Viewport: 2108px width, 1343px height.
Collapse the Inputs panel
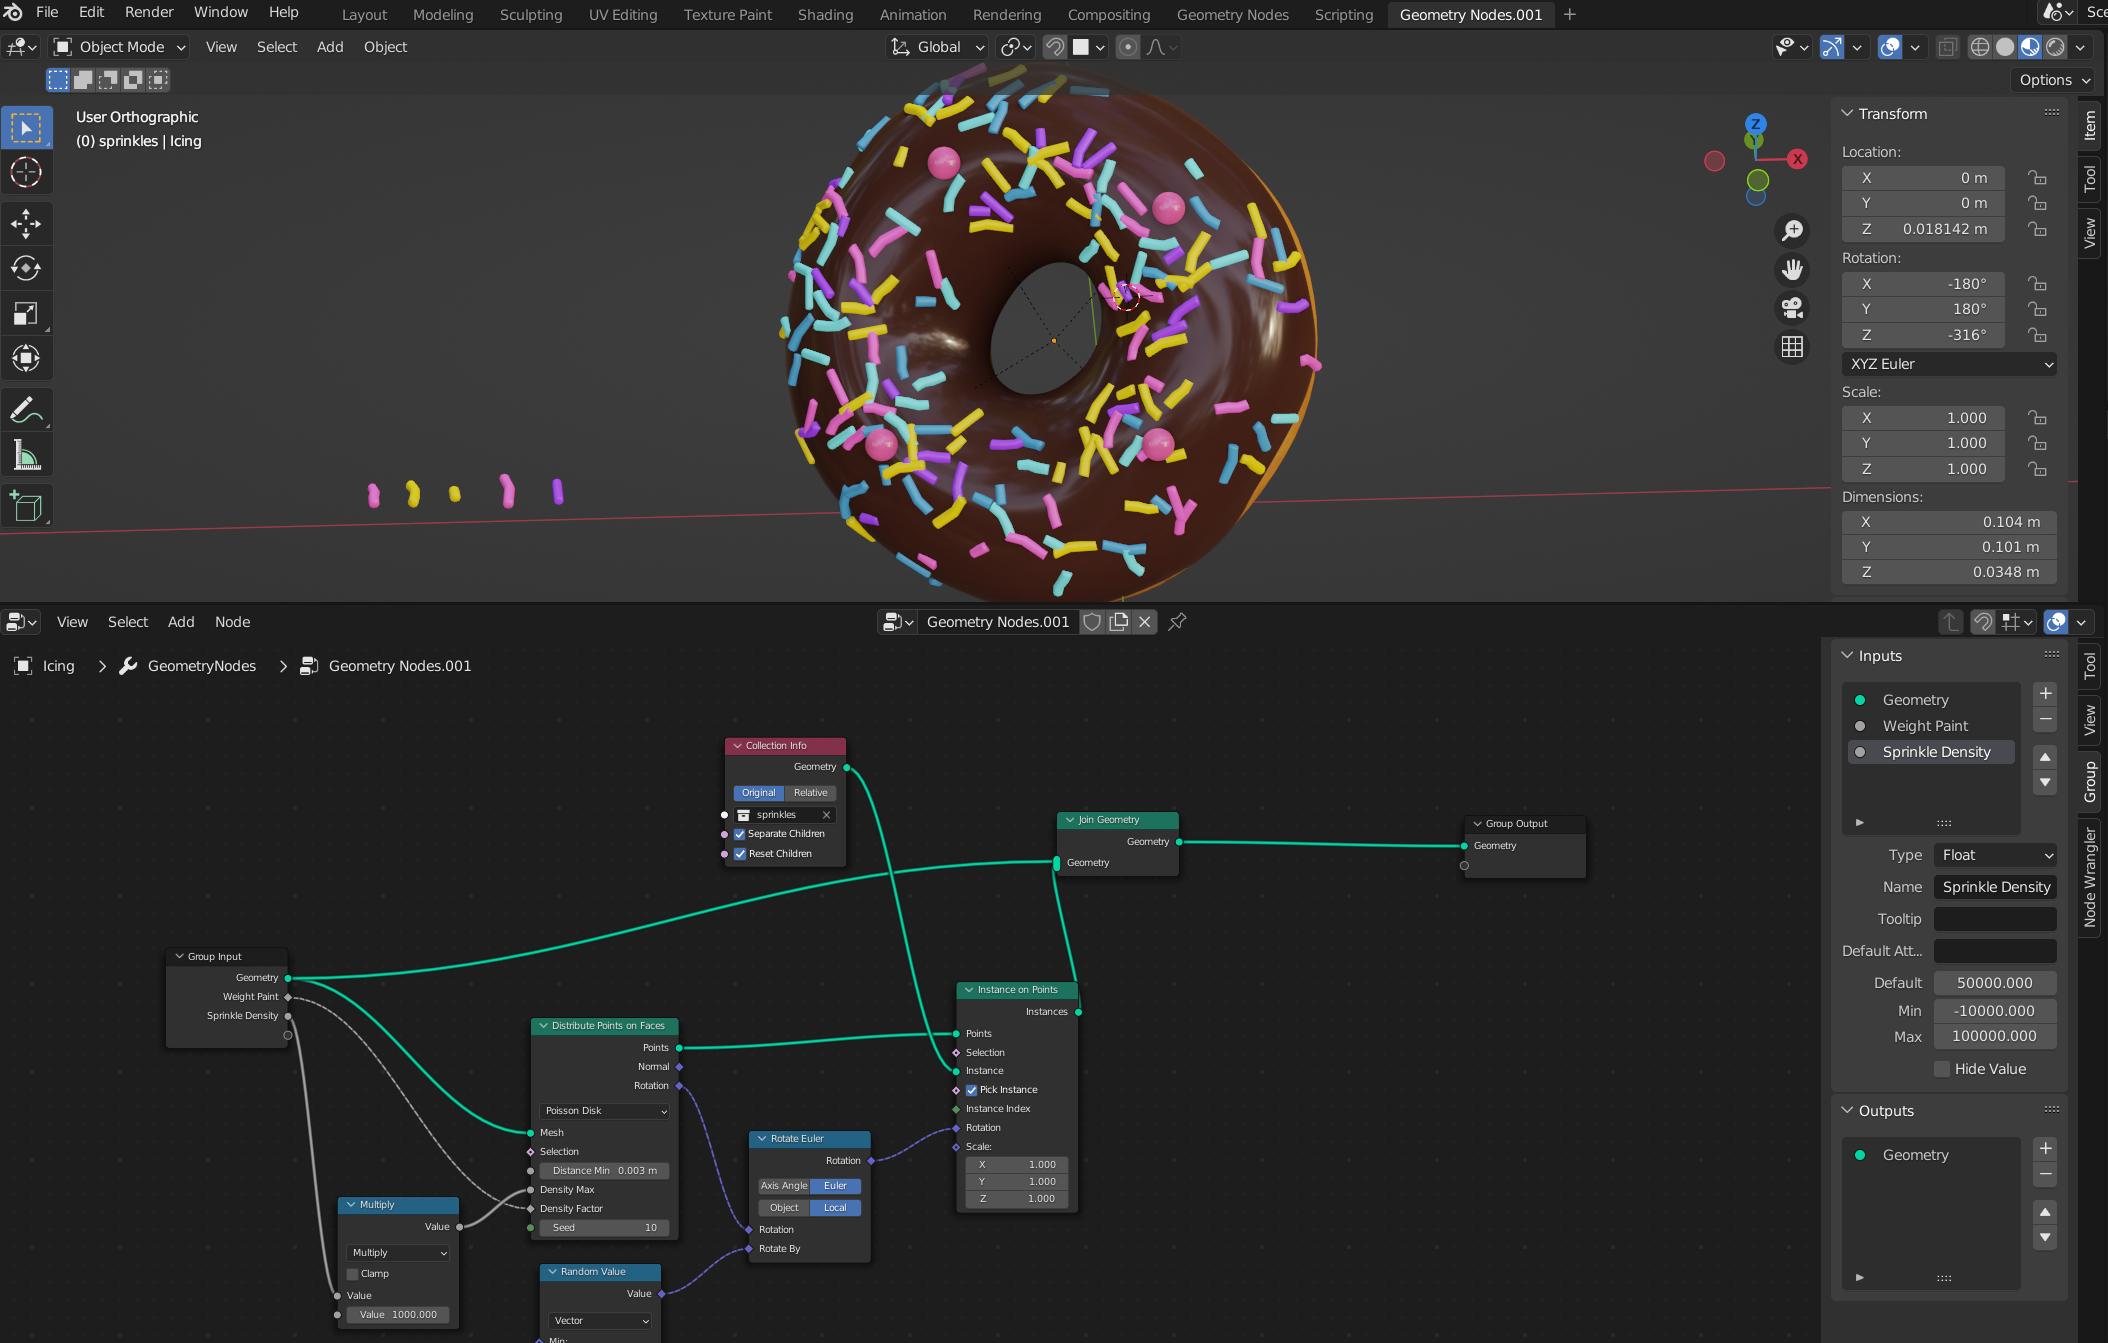coord(1848,656)
